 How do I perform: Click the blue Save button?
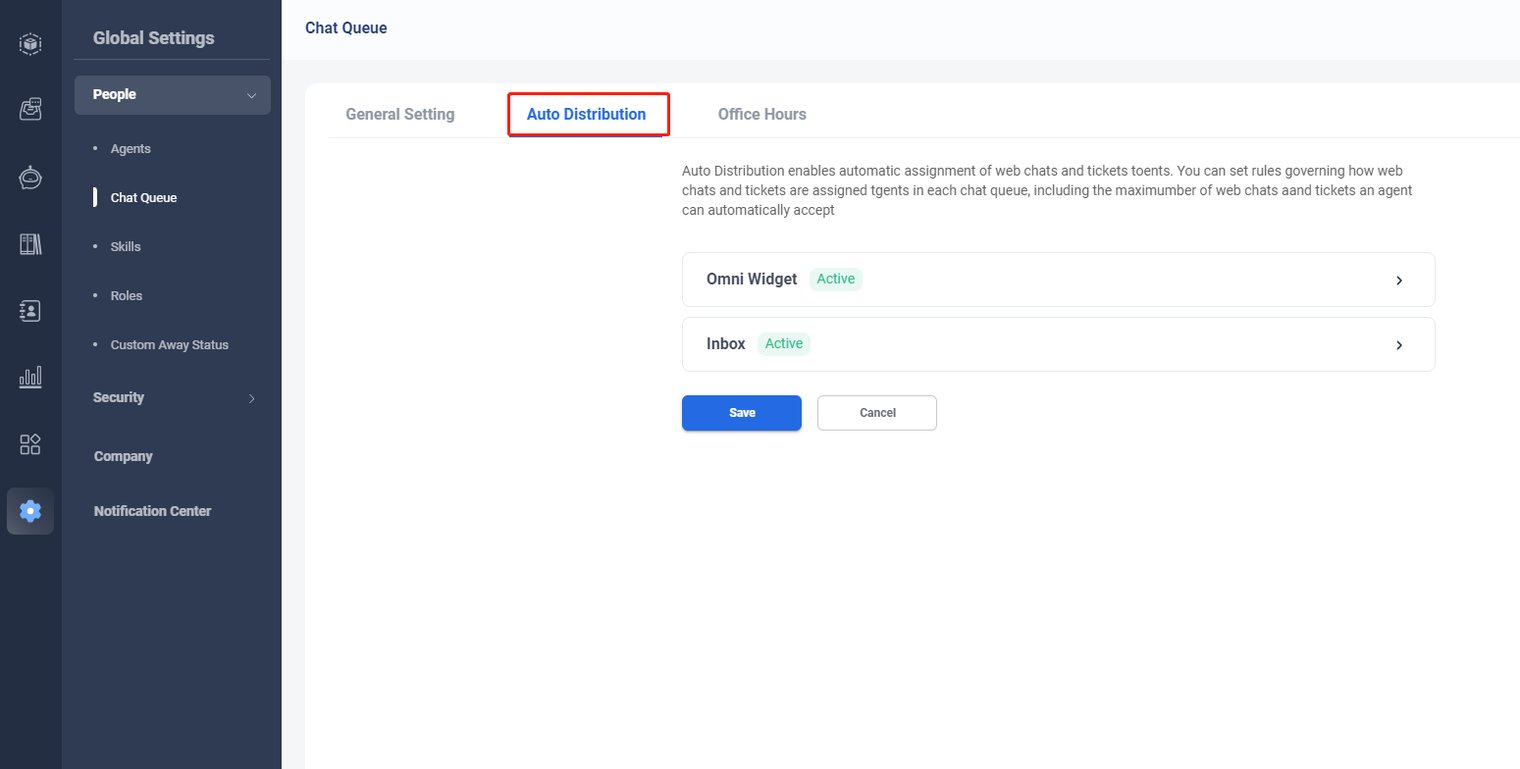(741, 413)
